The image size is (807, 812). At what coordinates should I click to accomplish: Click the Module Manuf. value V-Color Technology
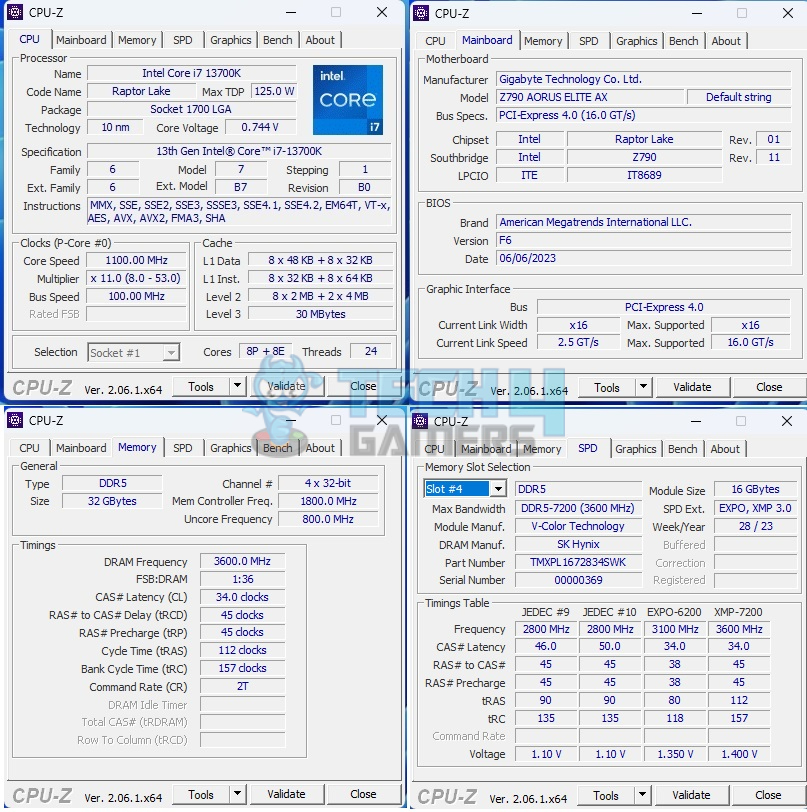[578, 526]
